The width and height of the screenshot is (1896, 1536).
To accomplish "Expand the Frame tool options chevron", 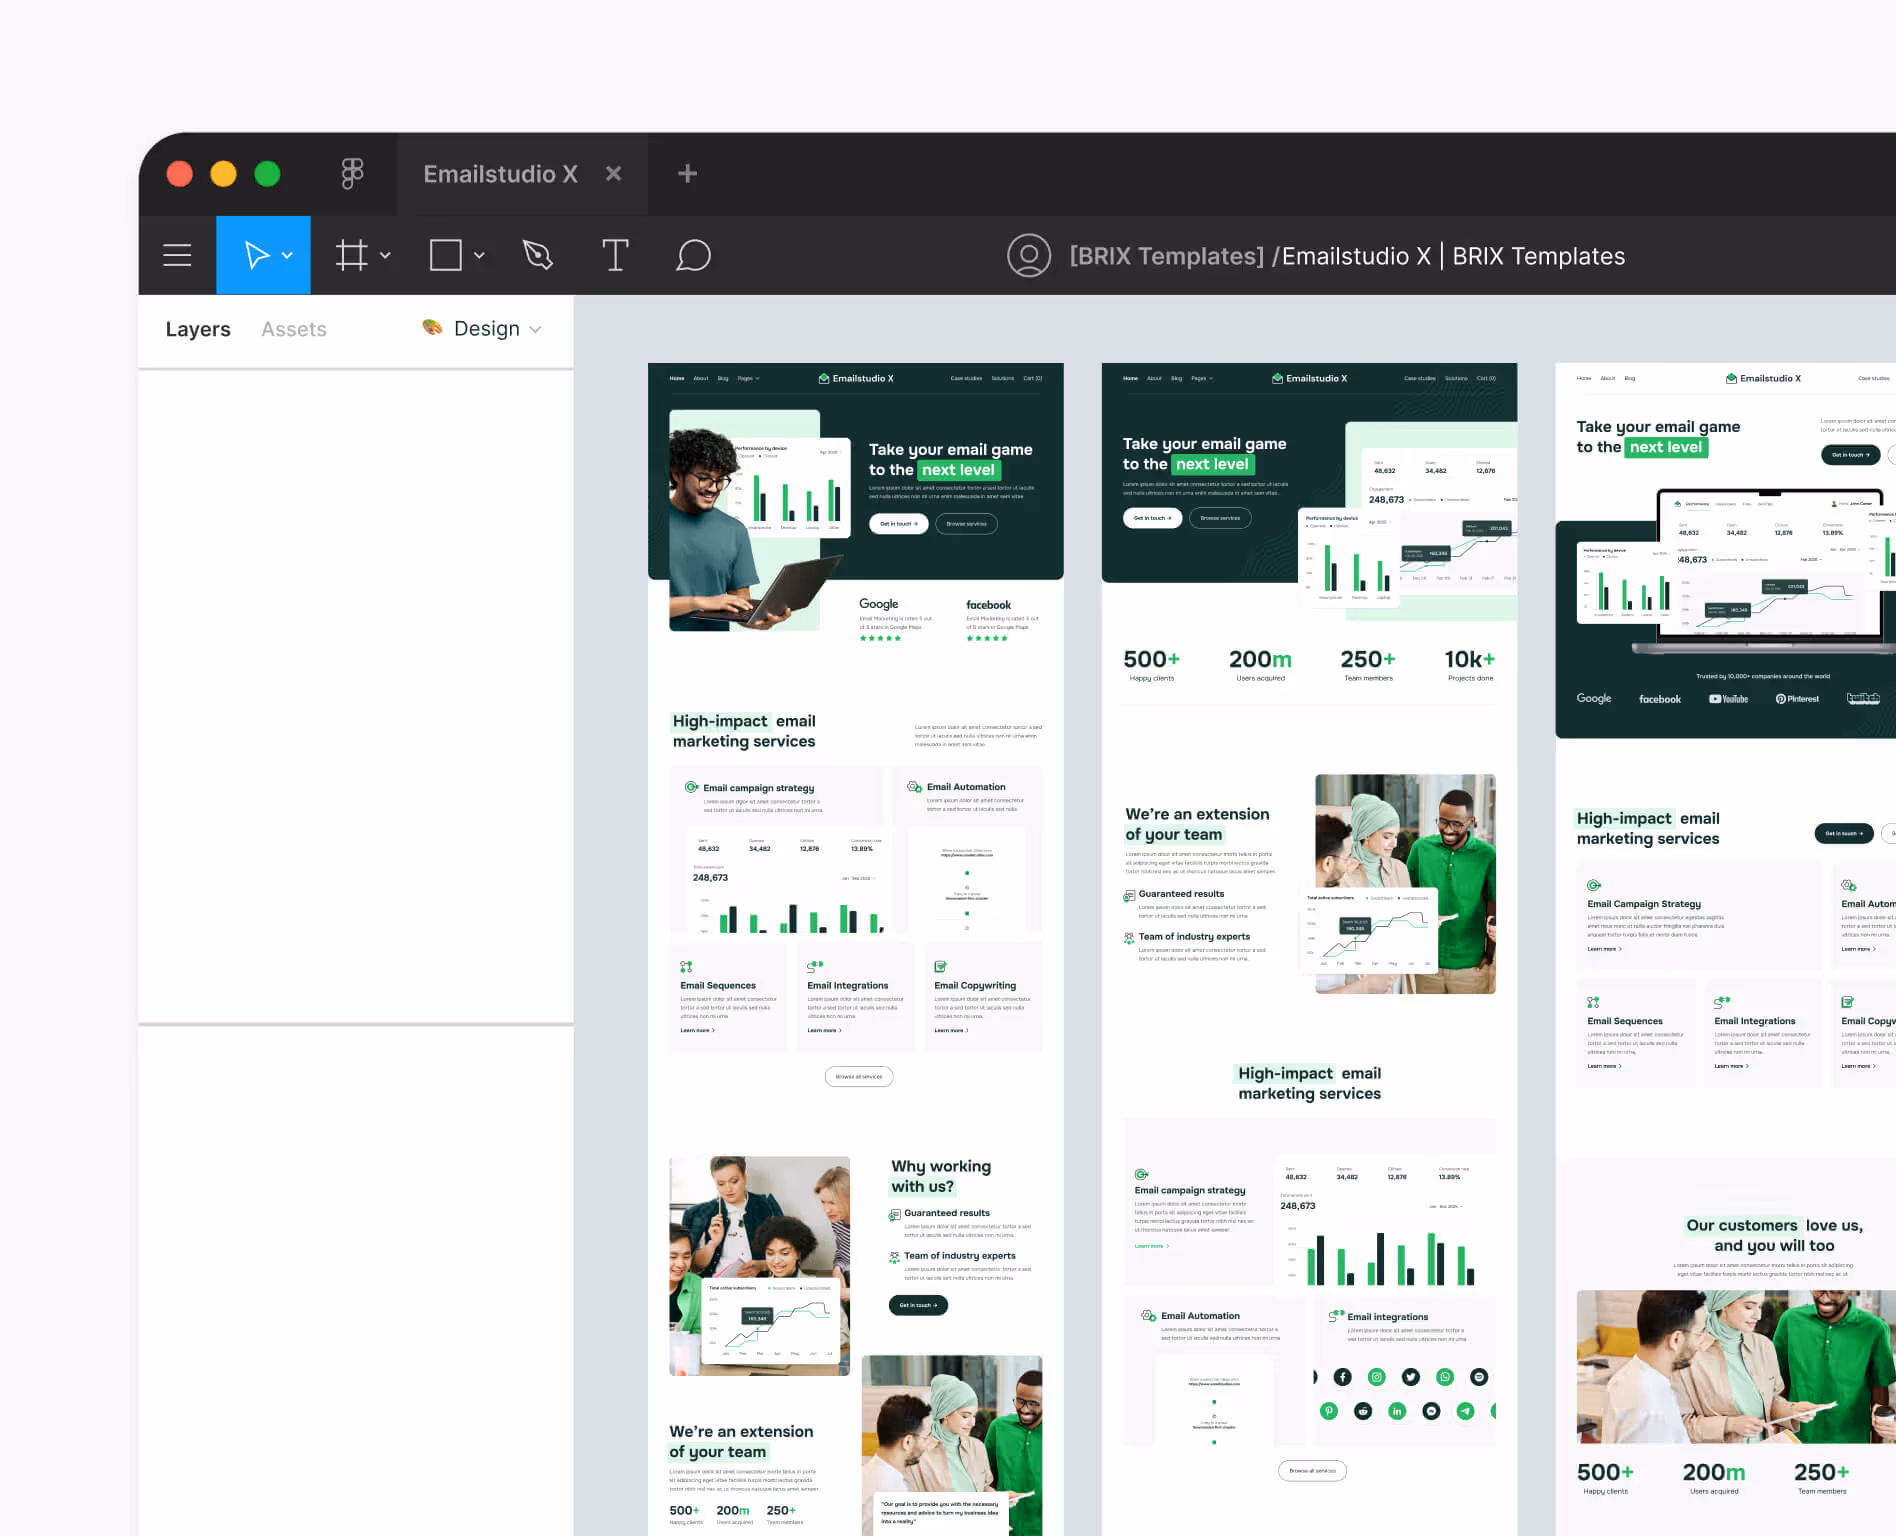I will [387, 255].
